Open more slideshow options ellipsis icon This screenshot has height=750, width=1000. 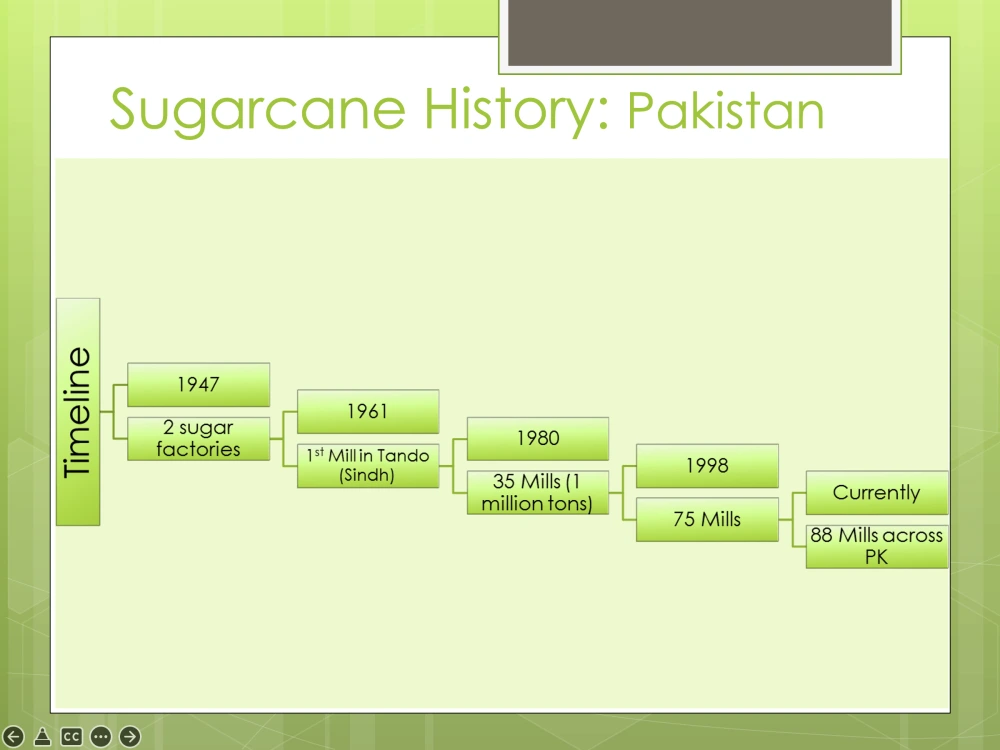click(x=101, y=737)
